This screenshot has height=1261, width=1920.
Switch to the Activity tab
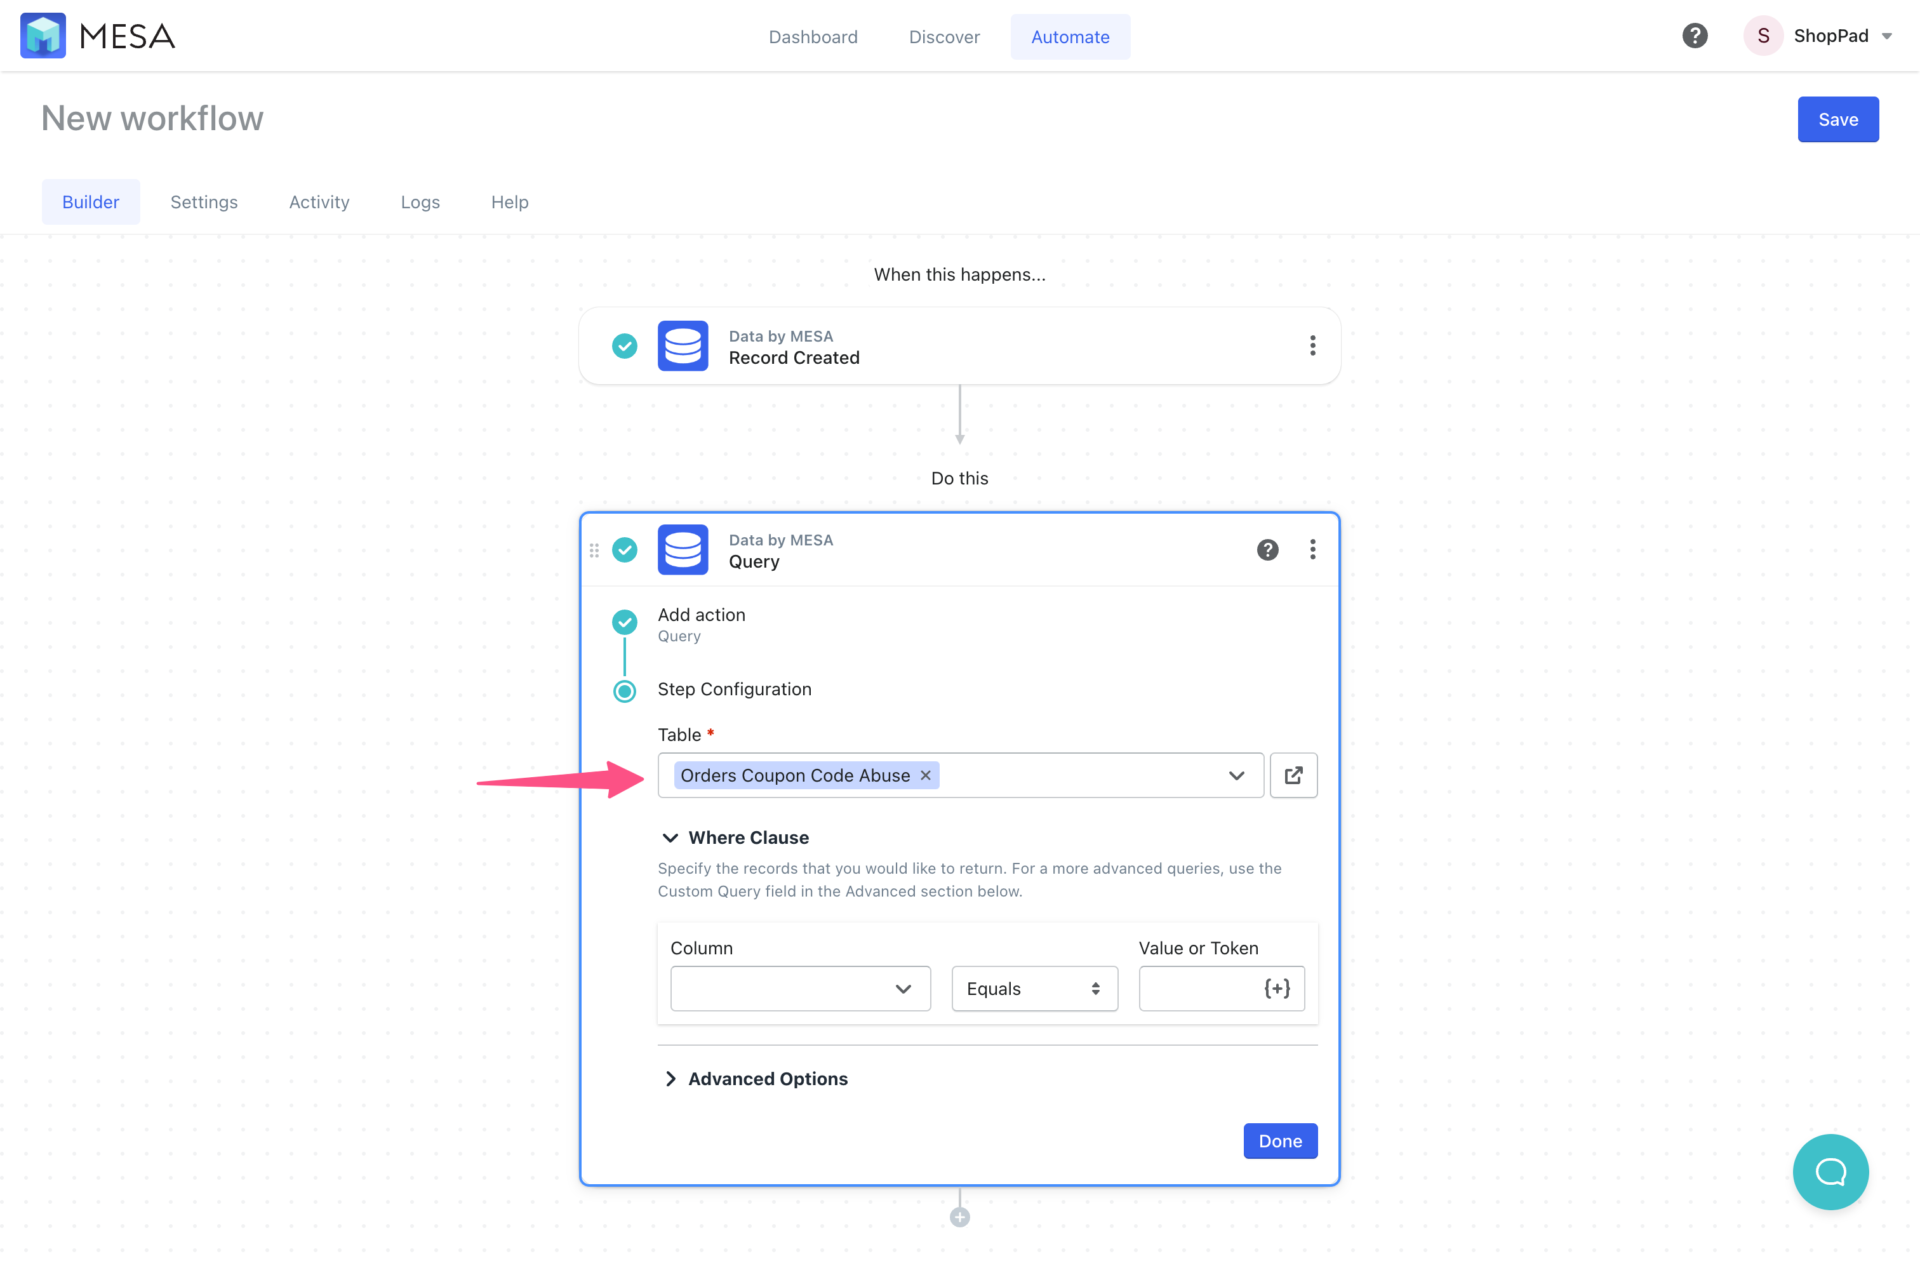coord(319,201)
